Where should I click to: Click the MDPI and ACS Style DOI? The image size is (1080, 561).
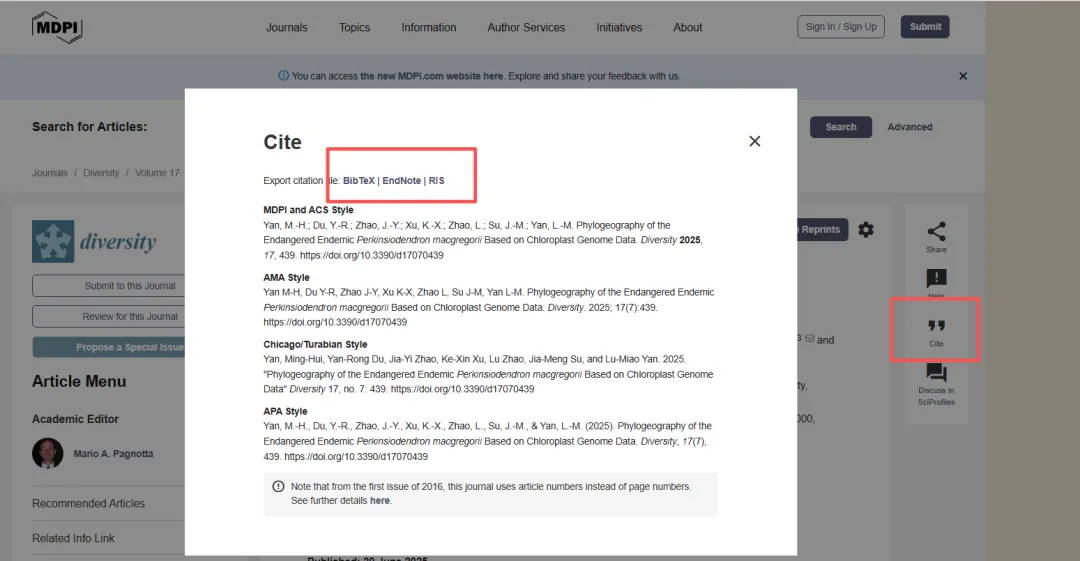point(372,255)
